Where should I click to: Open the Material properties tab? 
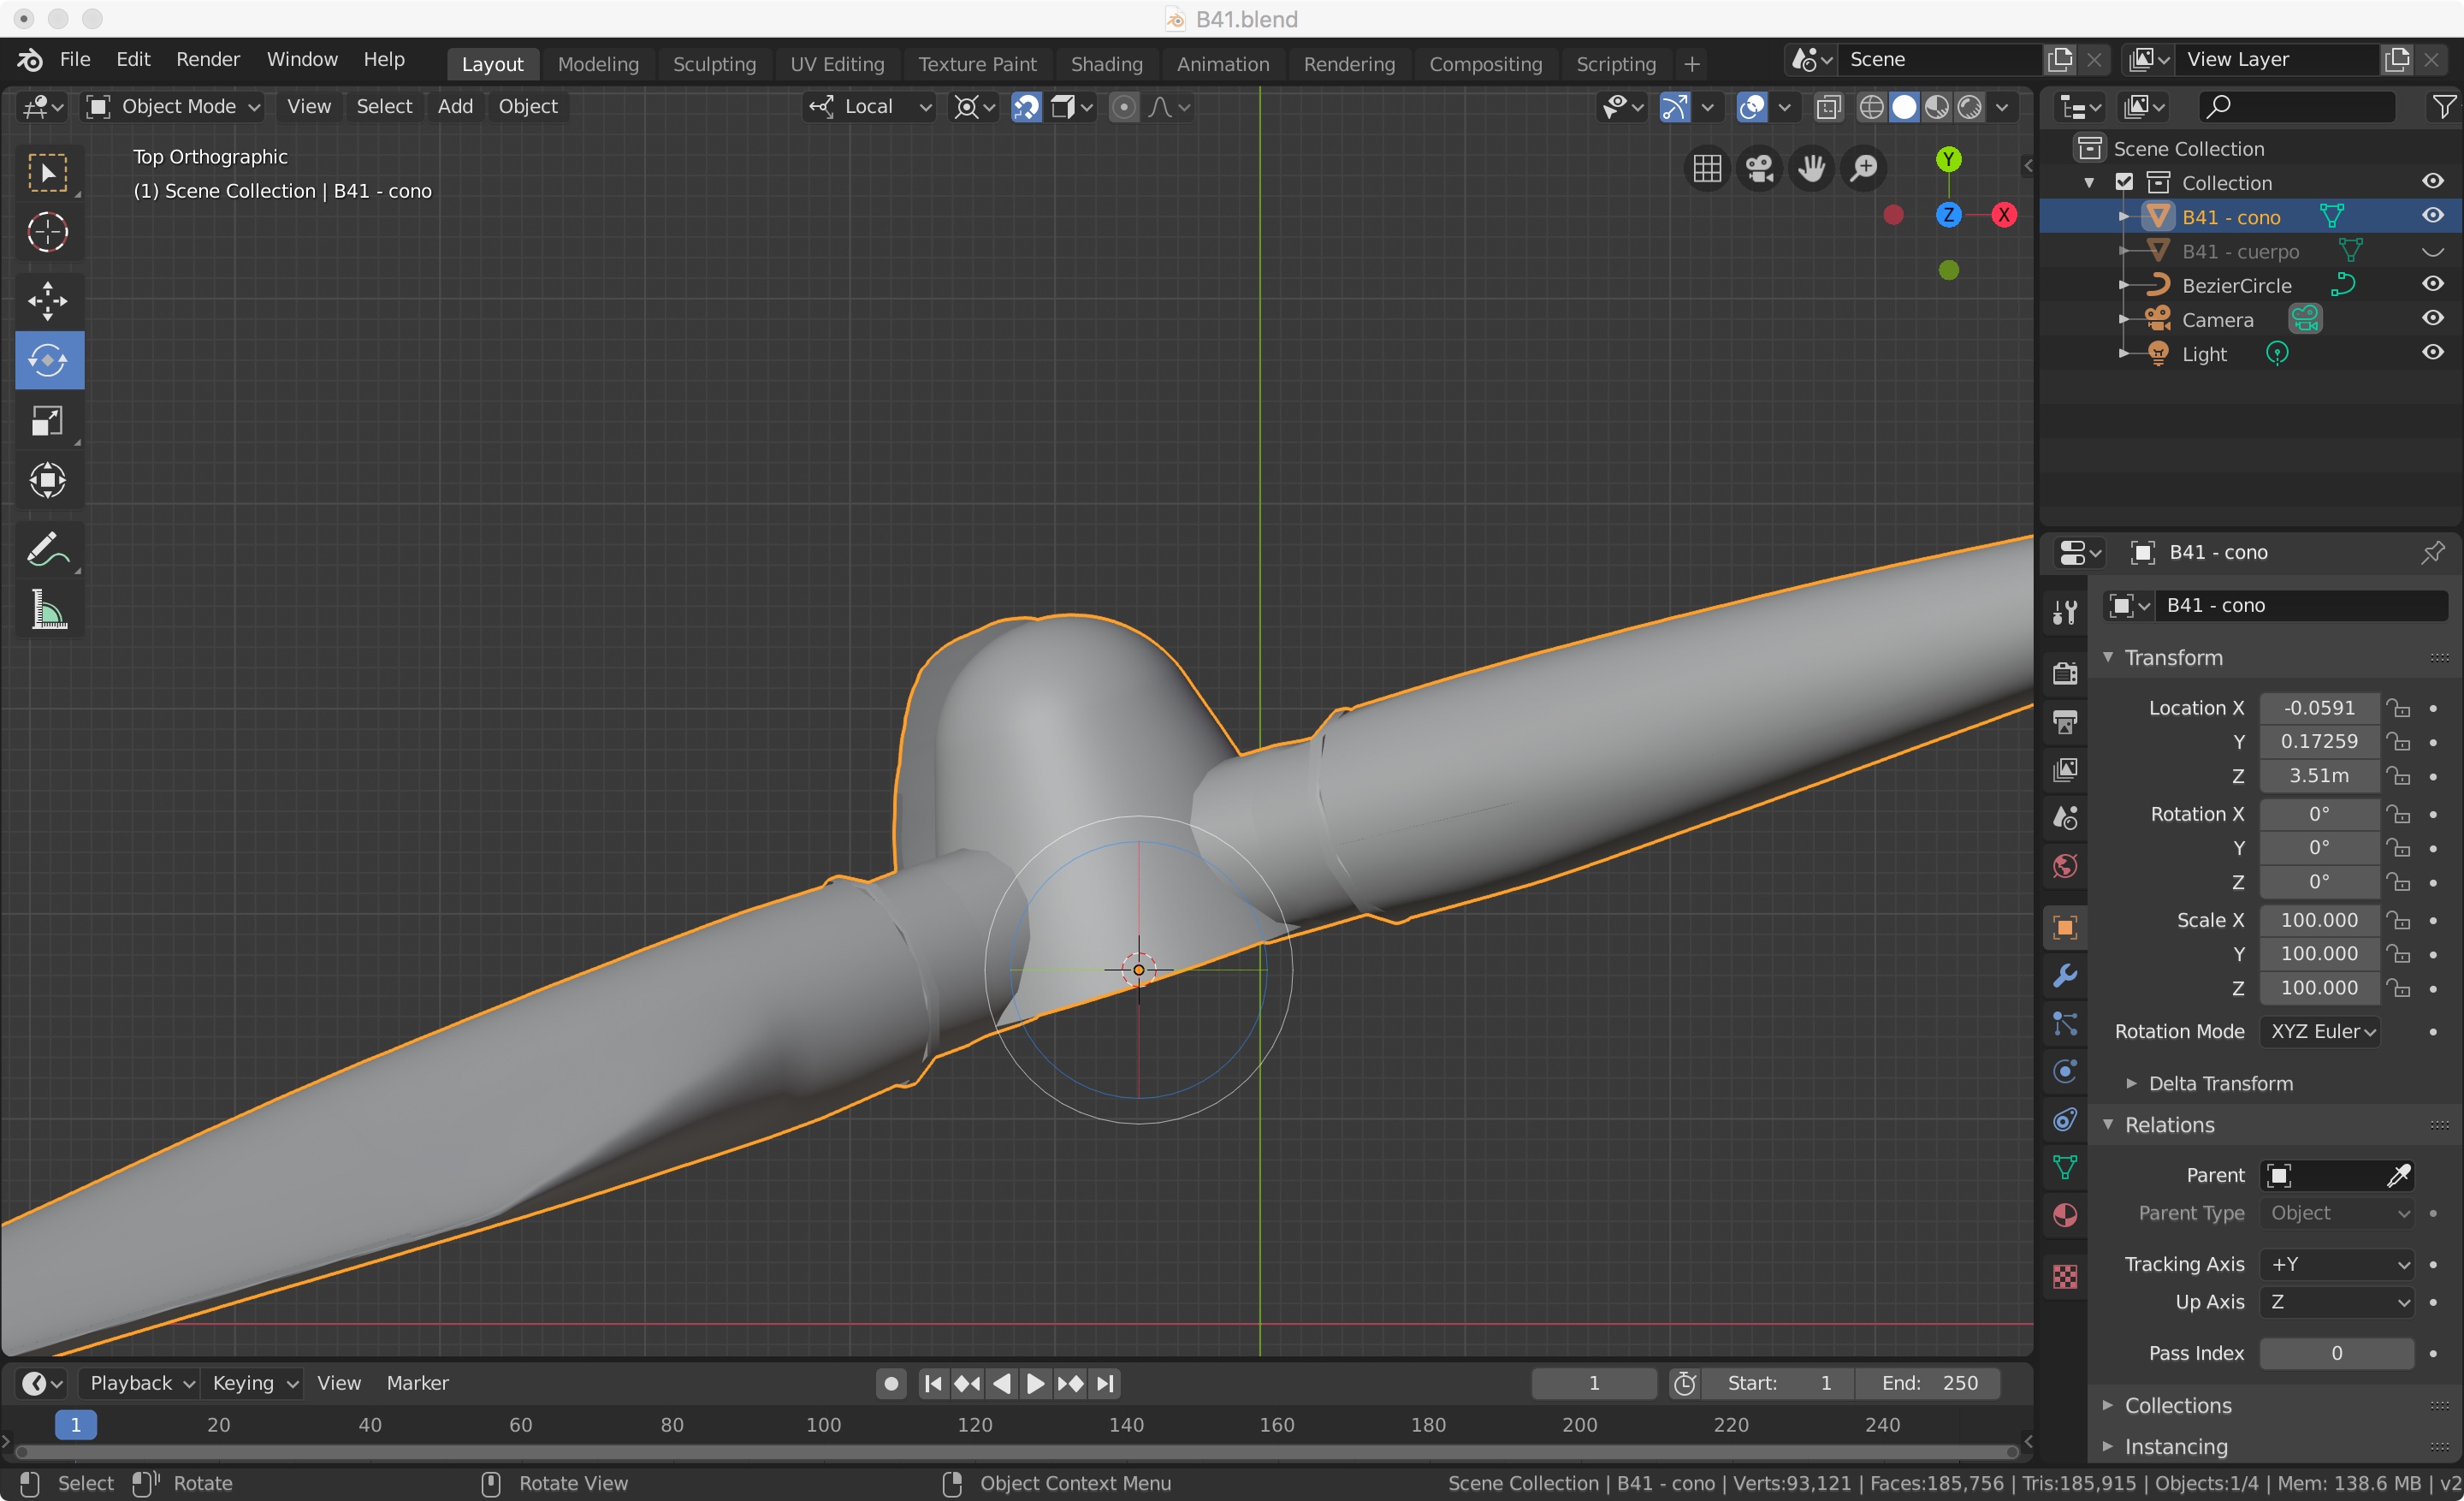pyautogui.click(x=2065, y=1215)
